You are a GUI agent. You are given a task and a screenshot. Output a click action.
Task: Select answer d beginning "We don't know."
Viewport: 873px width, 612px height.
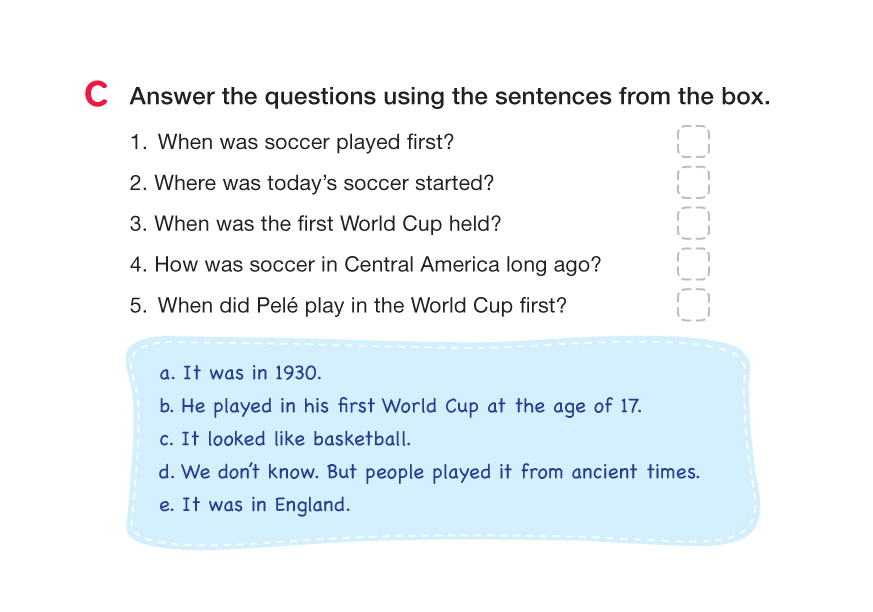pos(429,472)
